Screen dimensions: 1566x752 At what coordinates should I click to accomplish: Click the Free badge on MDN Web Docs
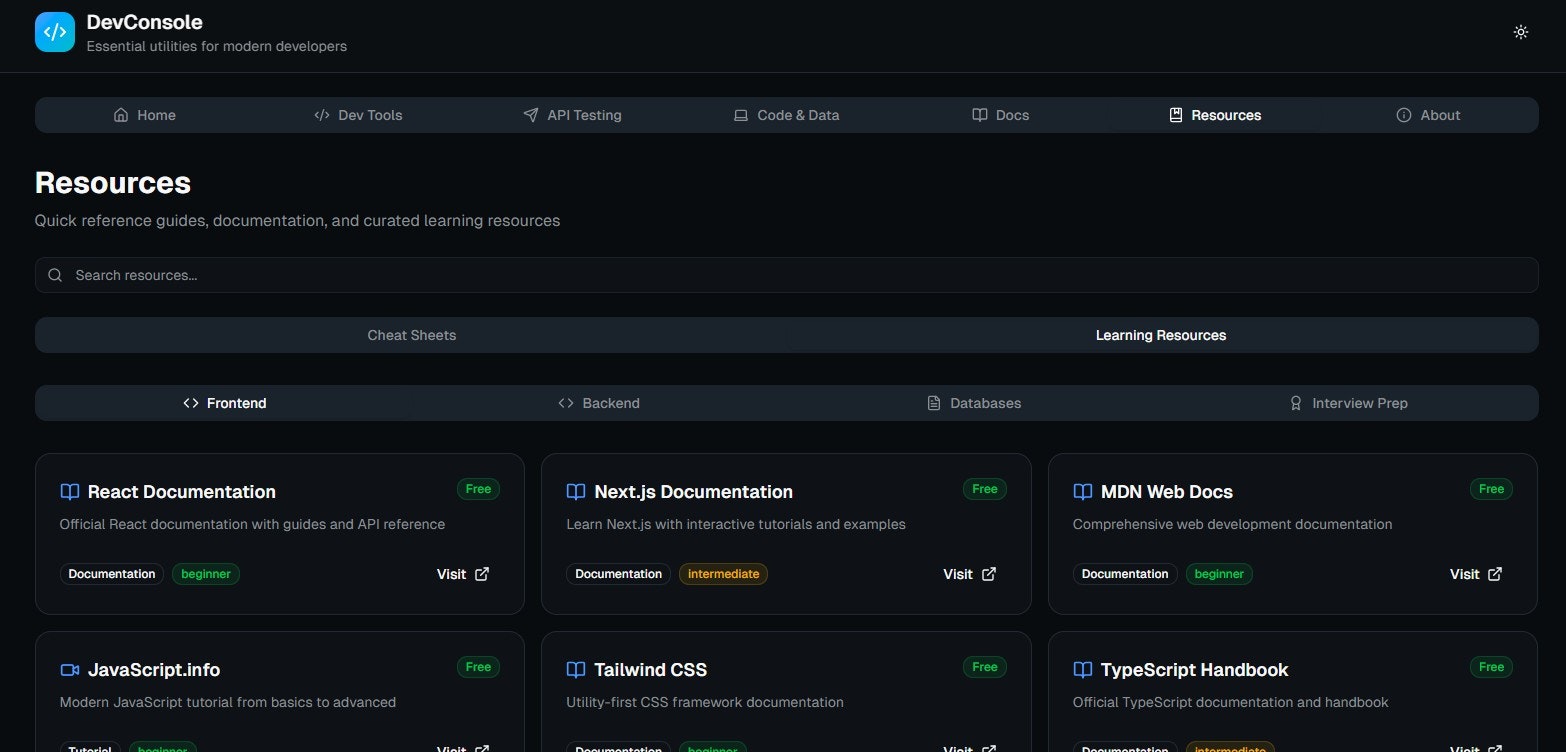pos(1491,489)
